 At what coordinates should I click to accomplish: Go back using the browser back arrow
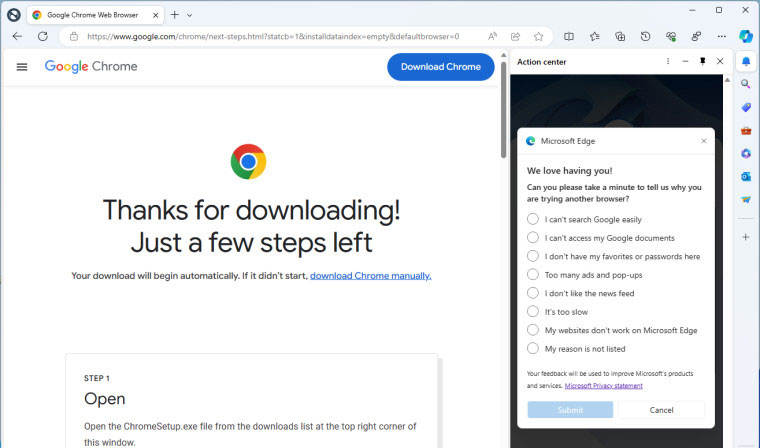(17, 36)
